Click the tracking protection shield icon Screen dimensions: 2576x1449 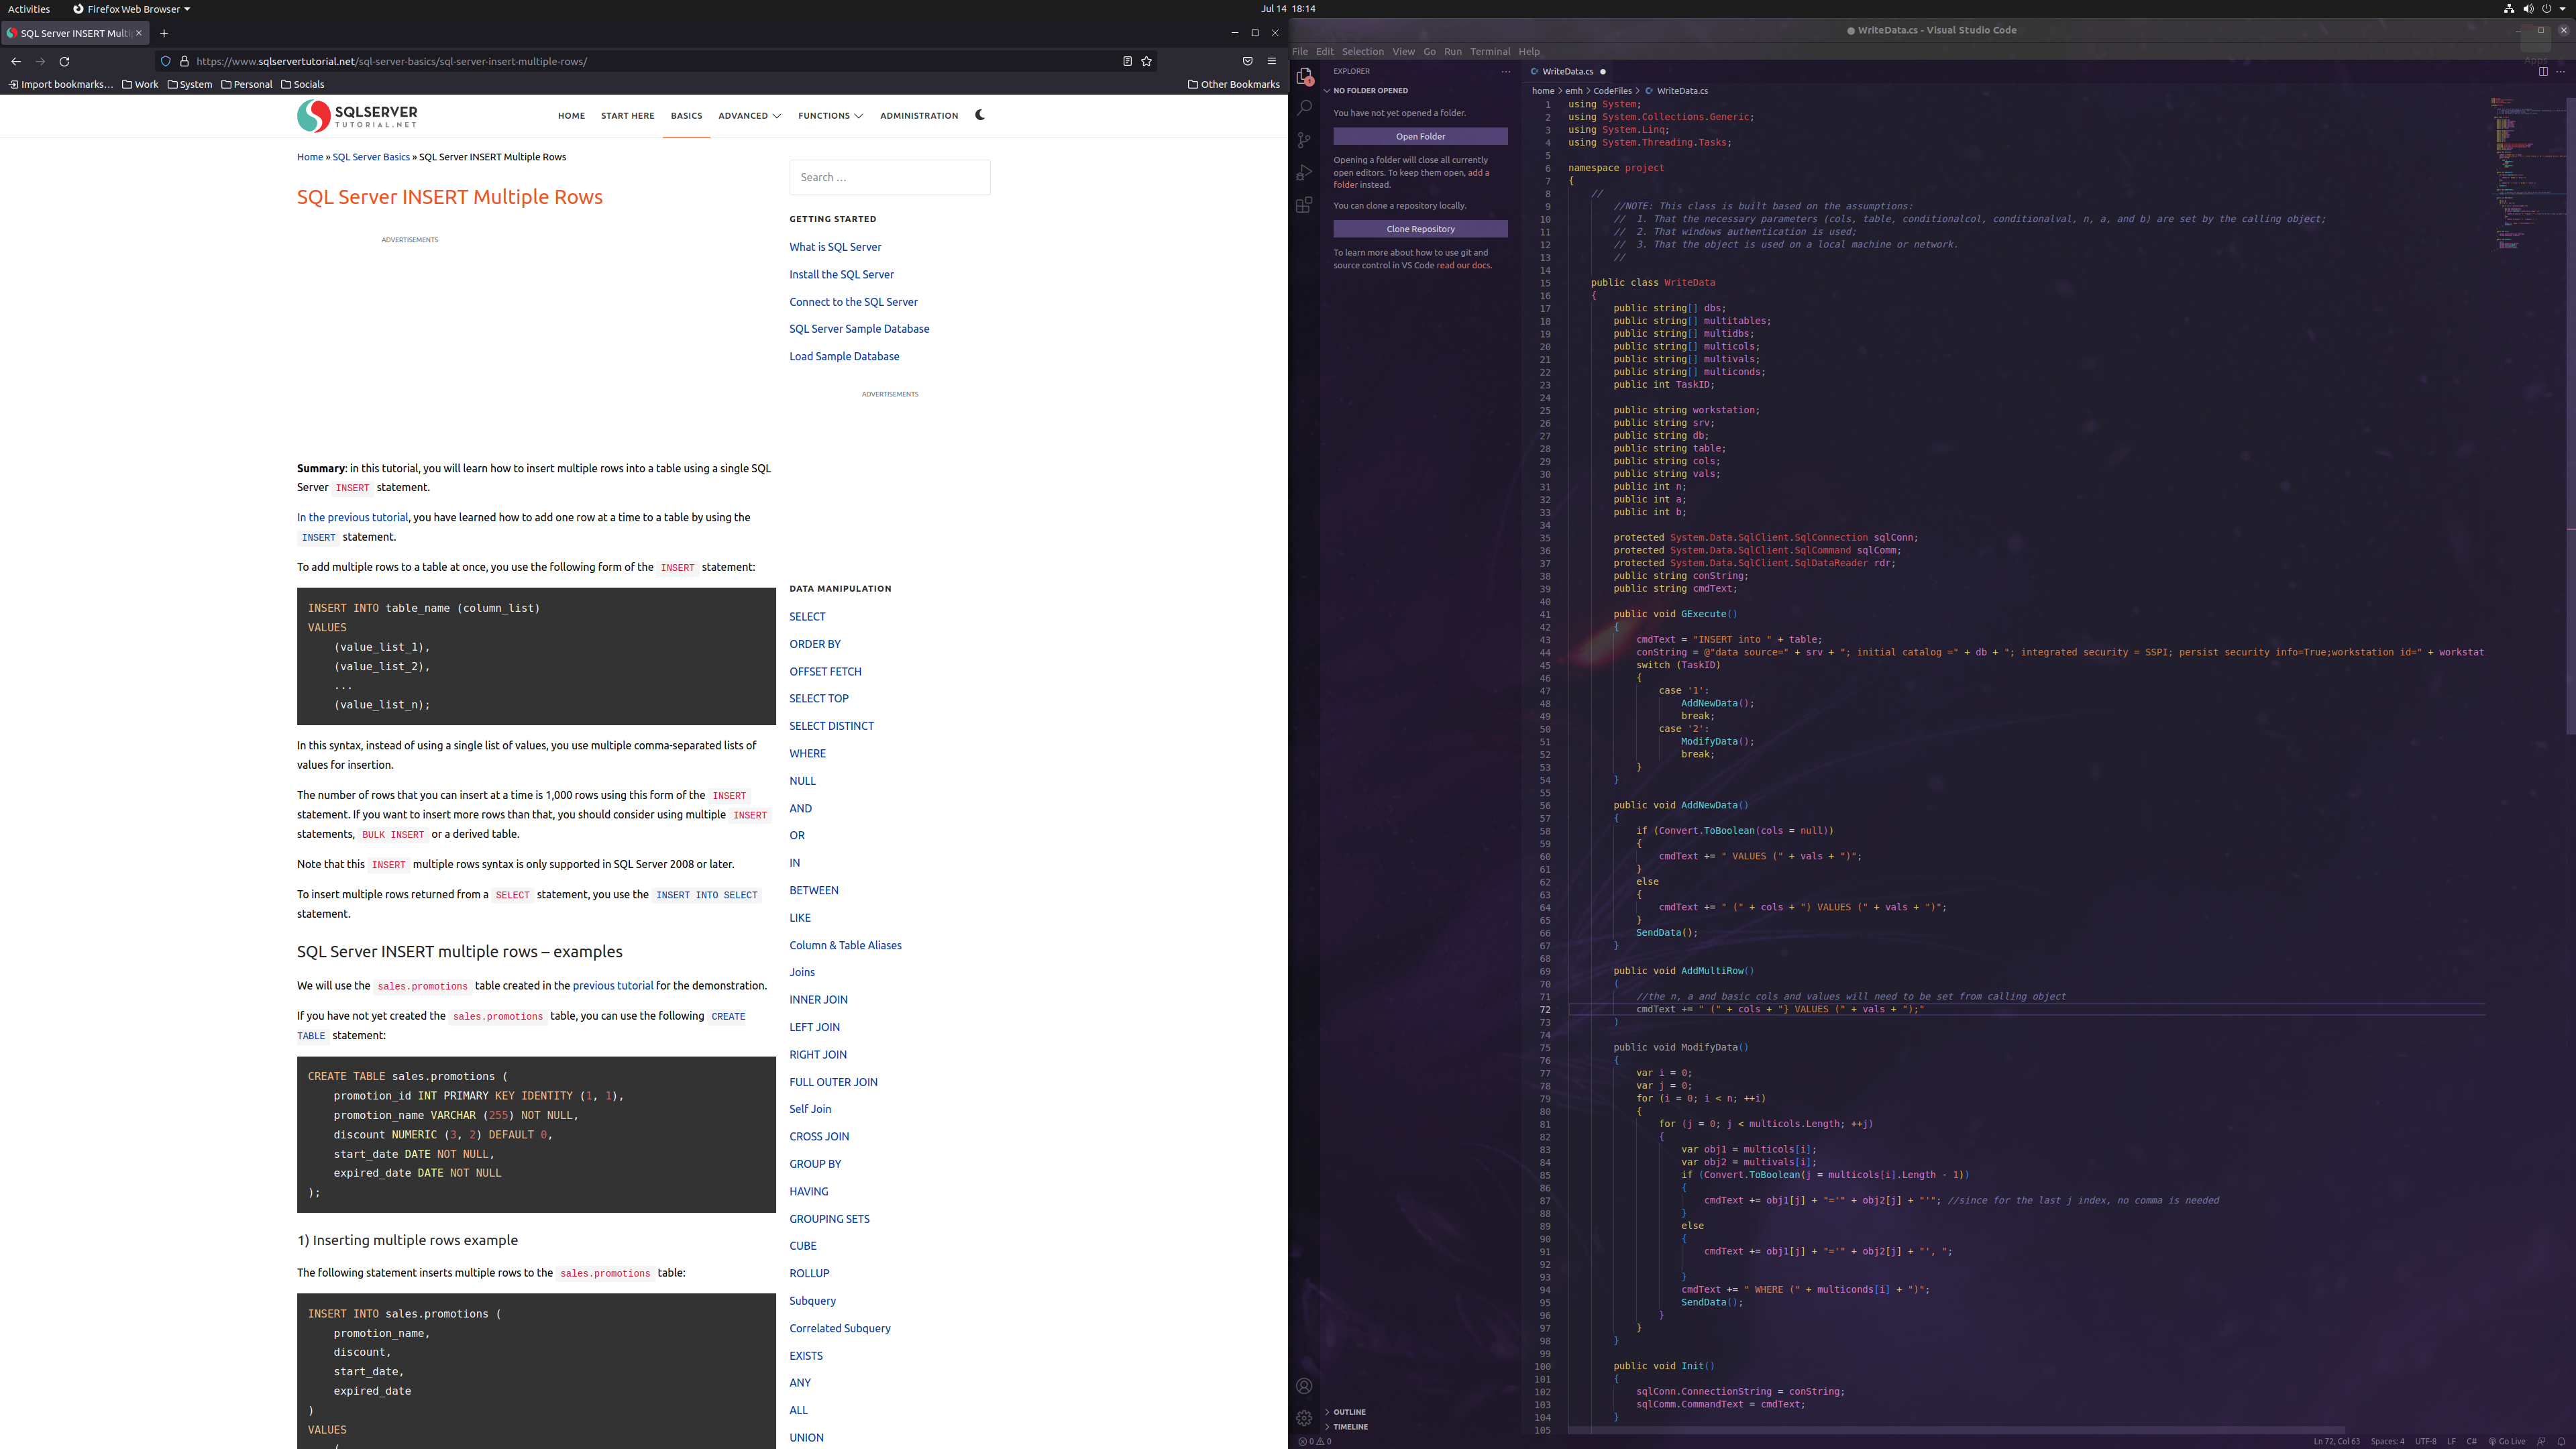(x=166, y=61)
